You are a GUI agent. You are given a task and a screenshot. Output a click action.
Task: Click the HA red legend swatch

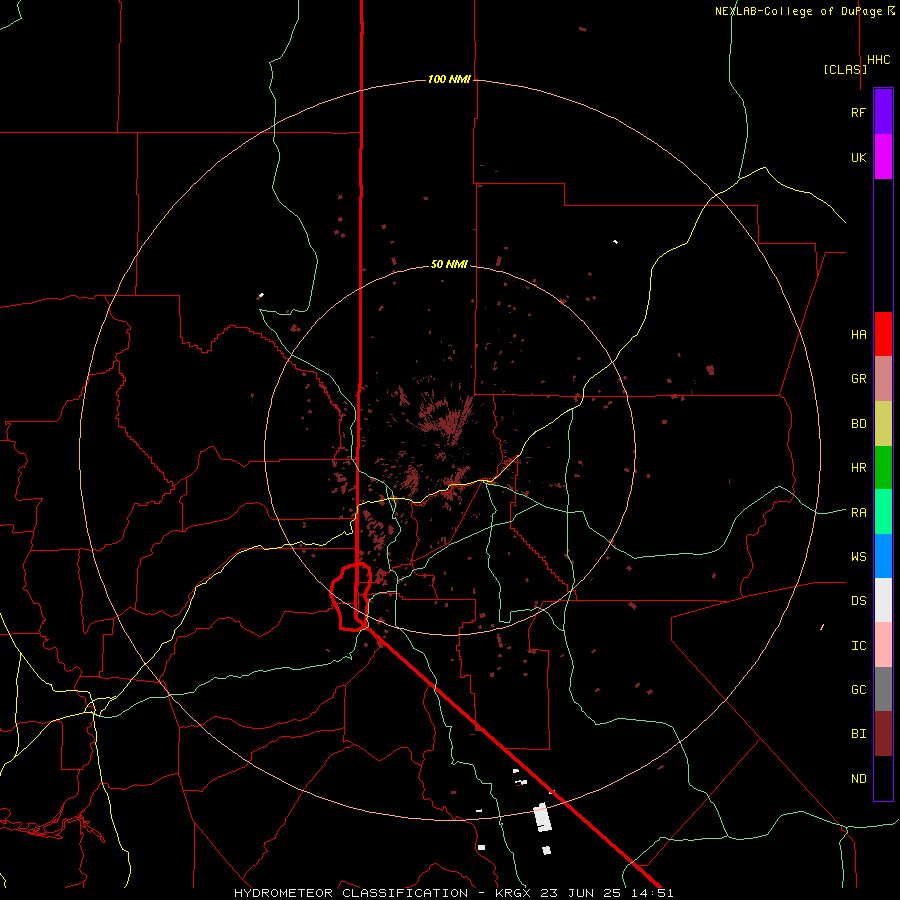(883, 334)
